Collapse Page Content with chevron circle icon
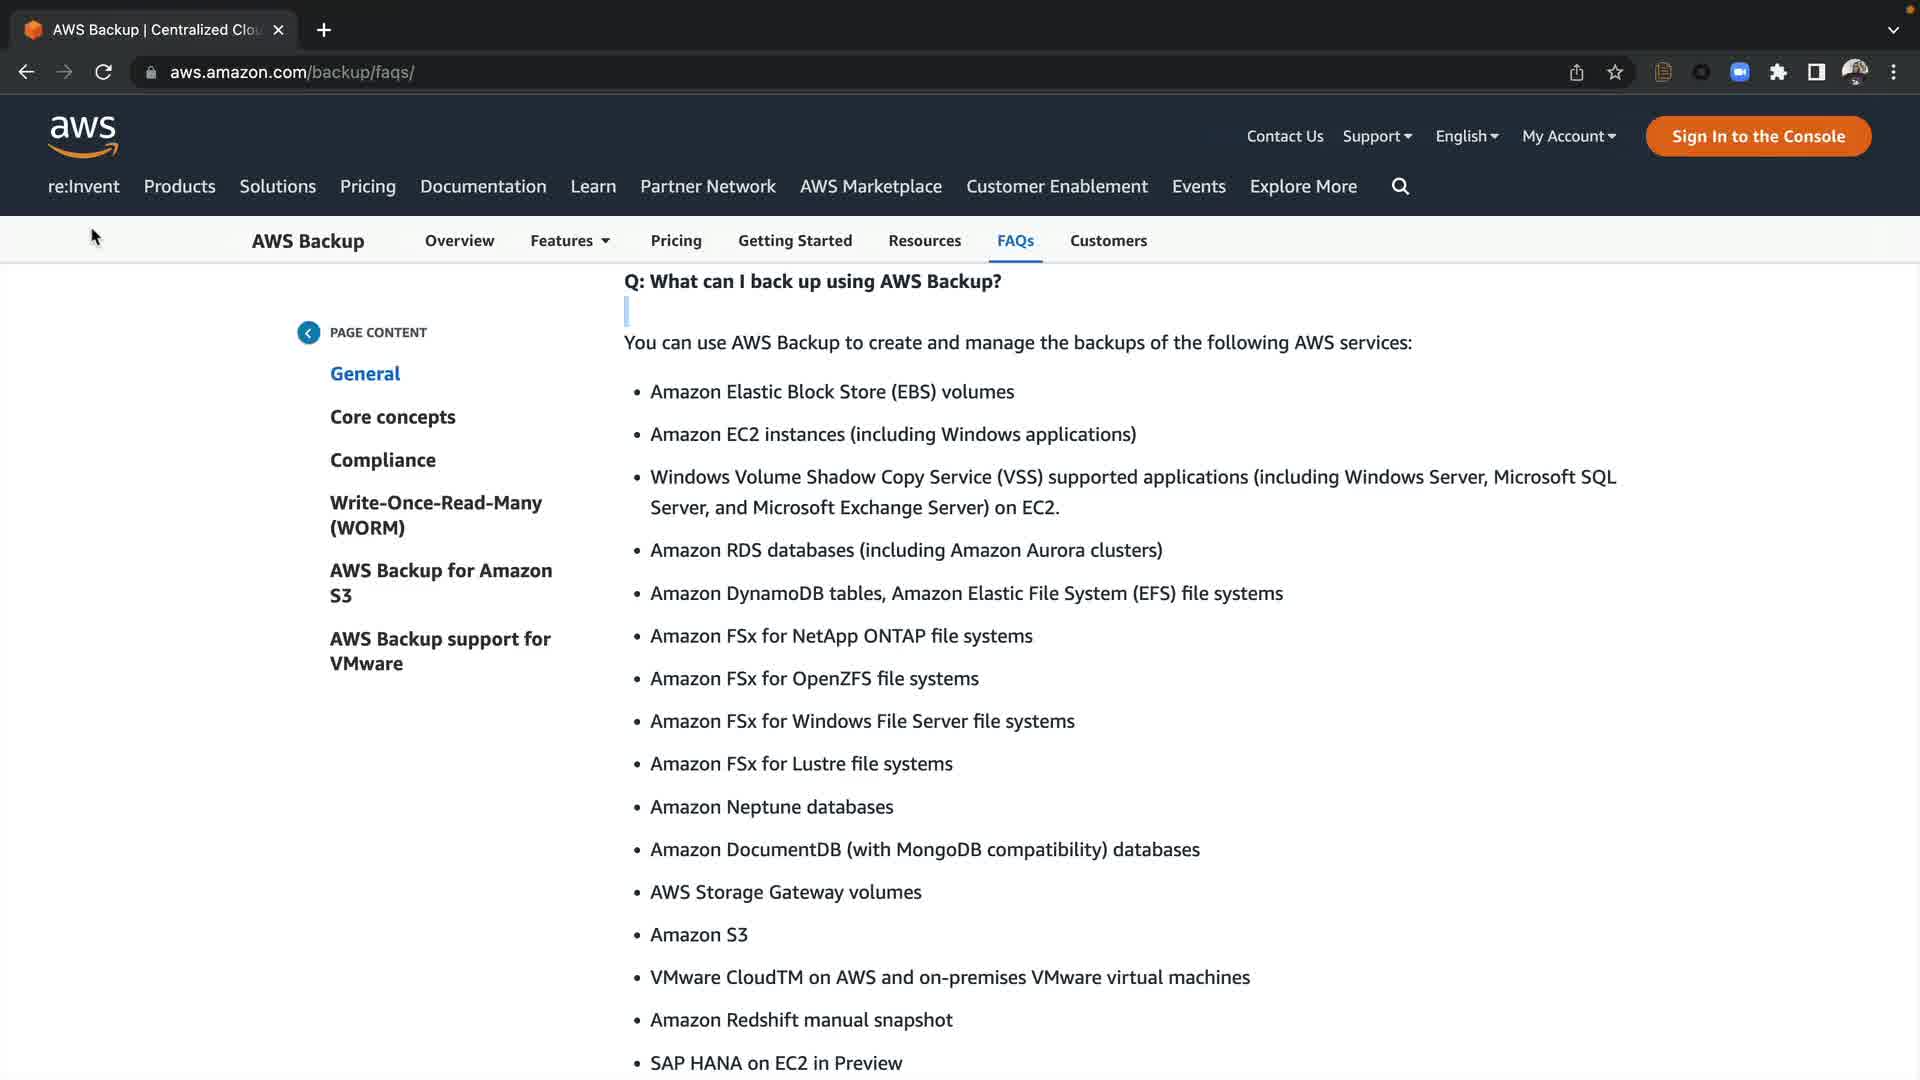Screen dimensions: 1920x1080 [x=308, y=333]
